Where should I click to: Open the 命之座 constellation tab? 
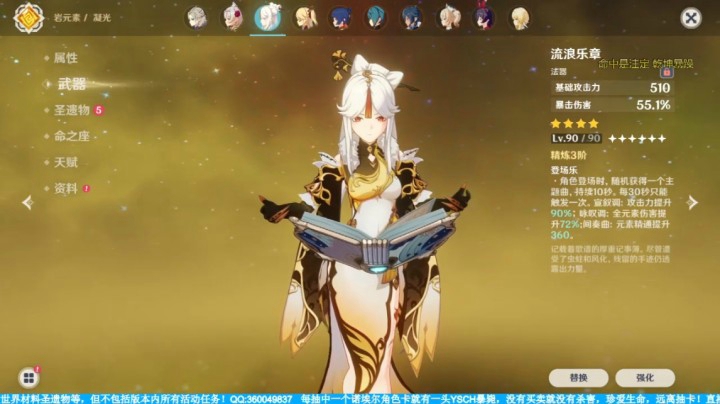click(72, 136)
